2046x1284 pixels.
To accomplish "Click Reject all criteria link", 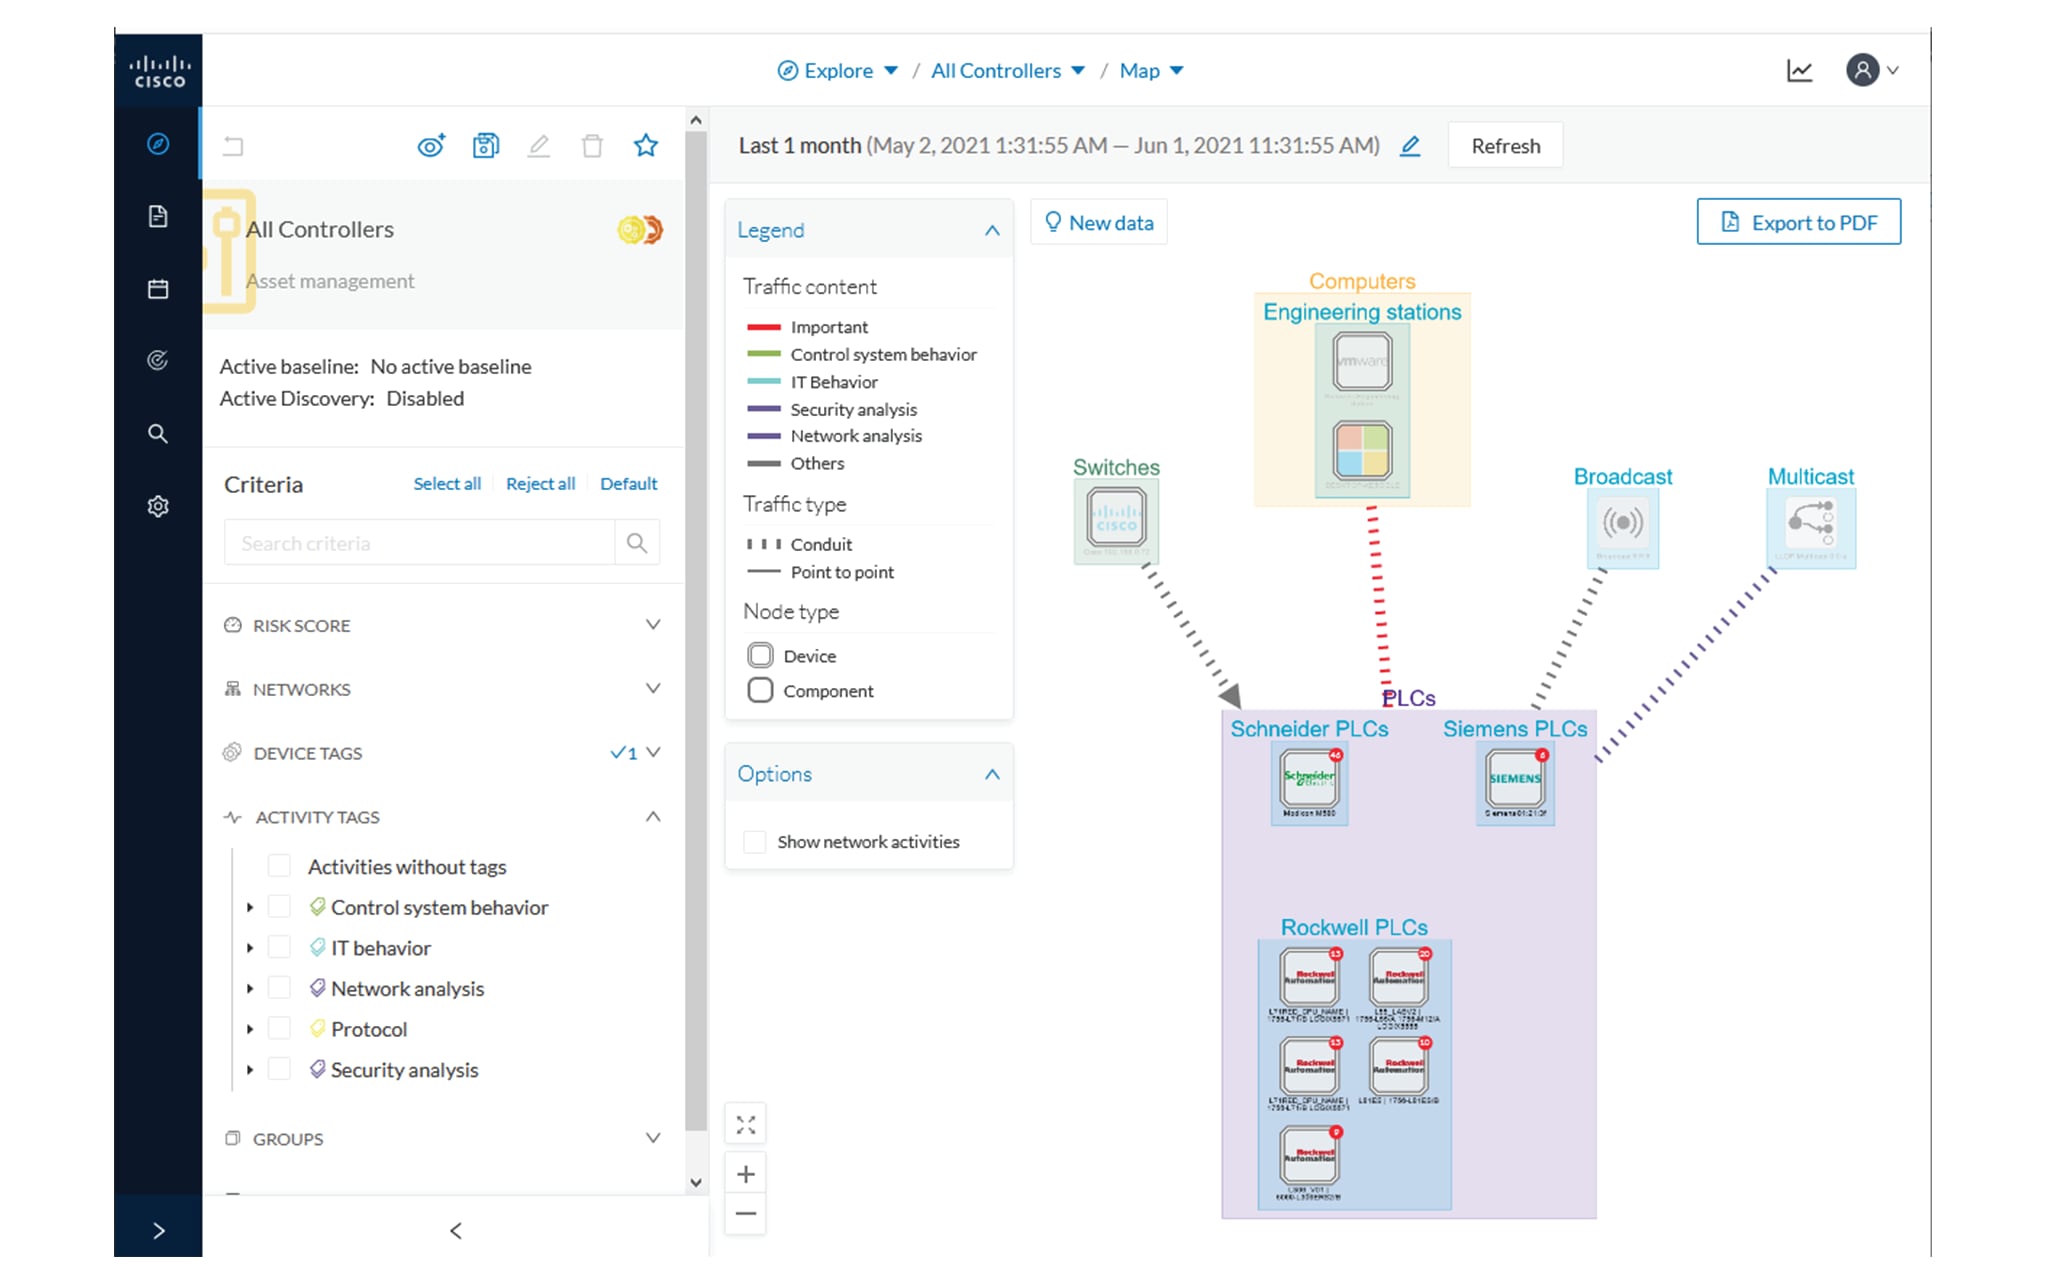I will tap(540, 484).
